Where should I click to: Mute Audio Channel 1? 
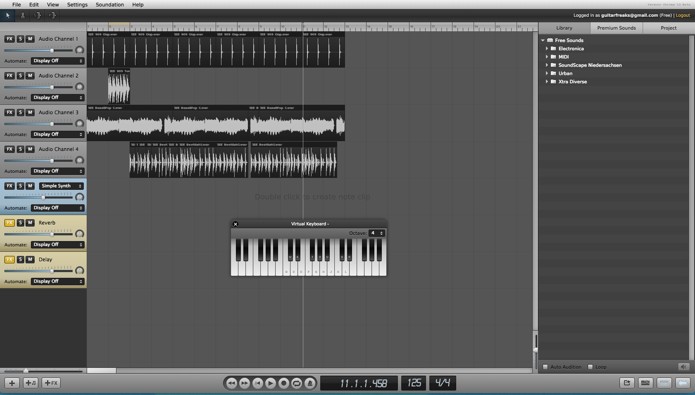tap(30, 39)
